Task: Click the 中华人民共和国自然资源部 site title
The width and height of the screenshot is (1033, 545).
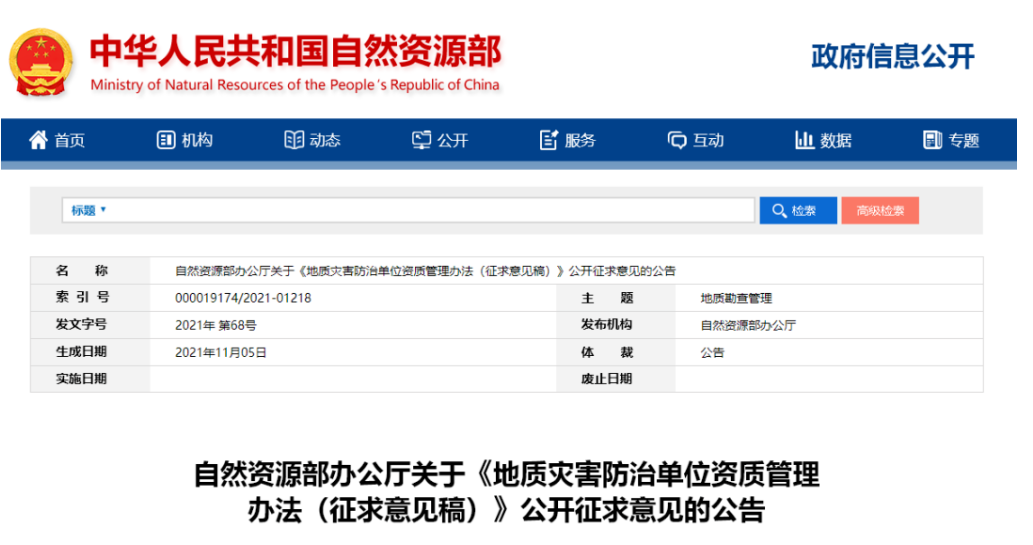Action: pyautogui.click(x=295, y=52)
